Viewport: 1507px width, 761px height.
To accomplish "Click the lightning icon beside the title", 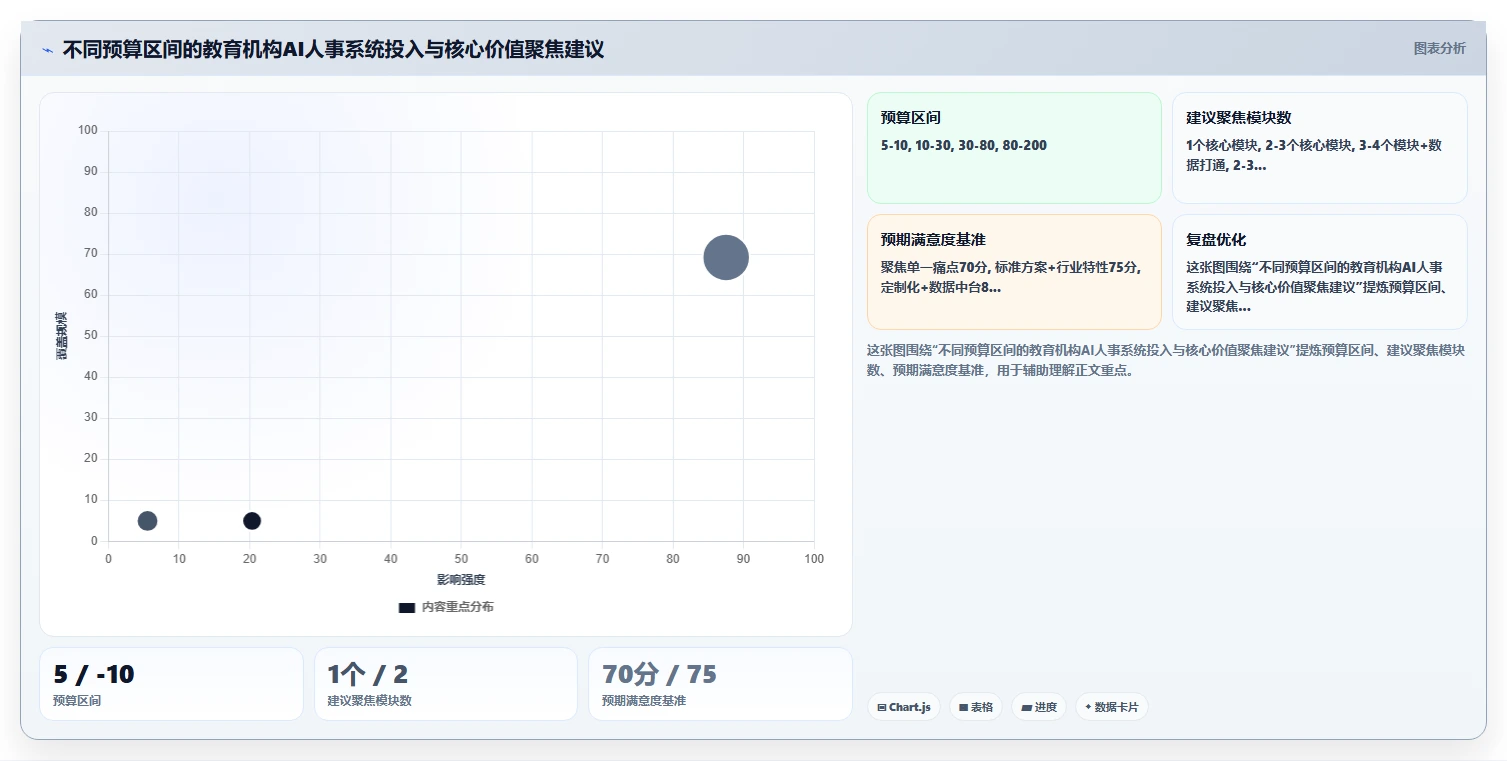I will pos(47,50).
